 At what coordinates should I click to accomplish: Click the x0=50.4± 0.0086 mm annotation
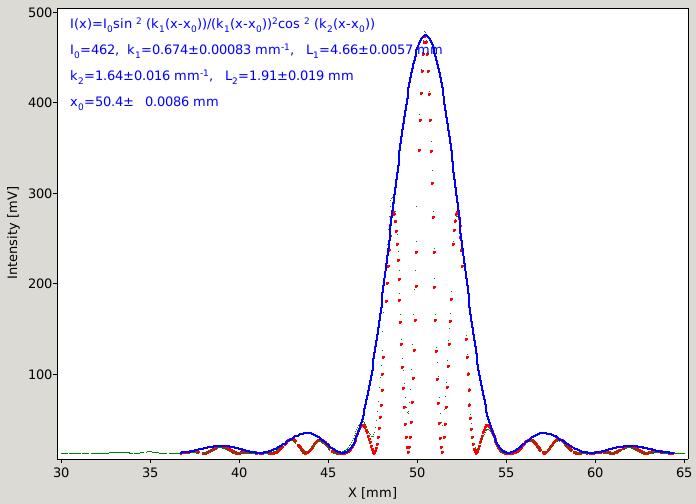coord(144,102)
